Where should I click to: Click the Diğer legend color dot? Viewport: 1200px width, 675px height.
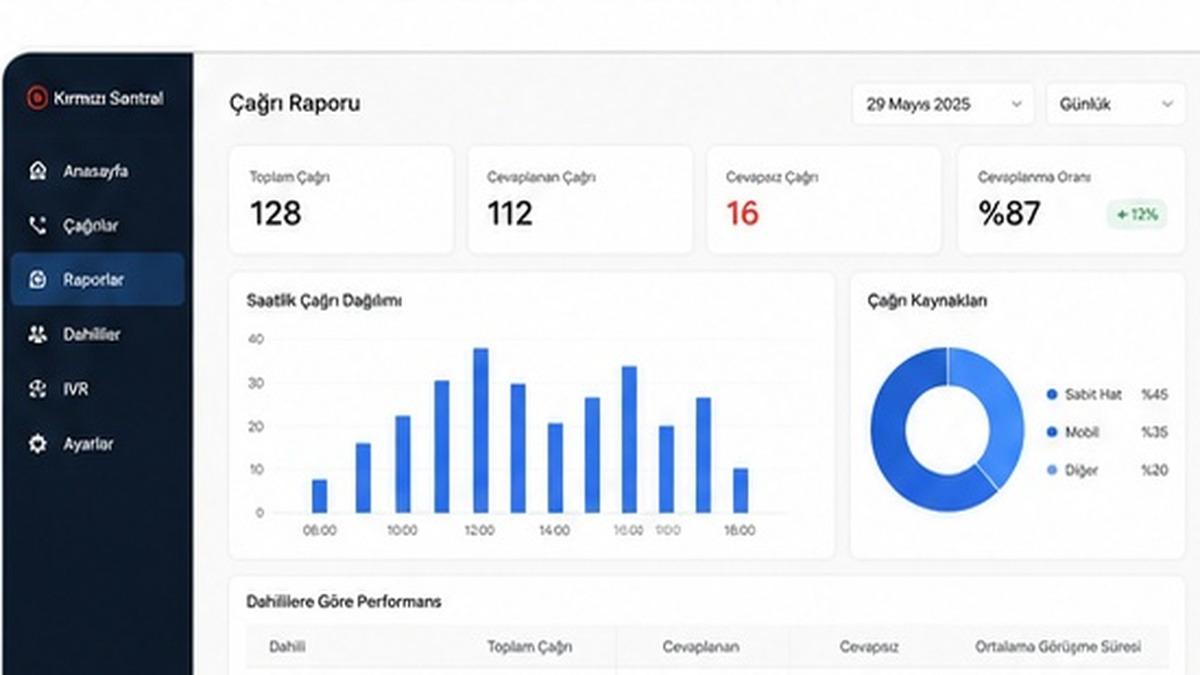click(x=1051, y=470)
